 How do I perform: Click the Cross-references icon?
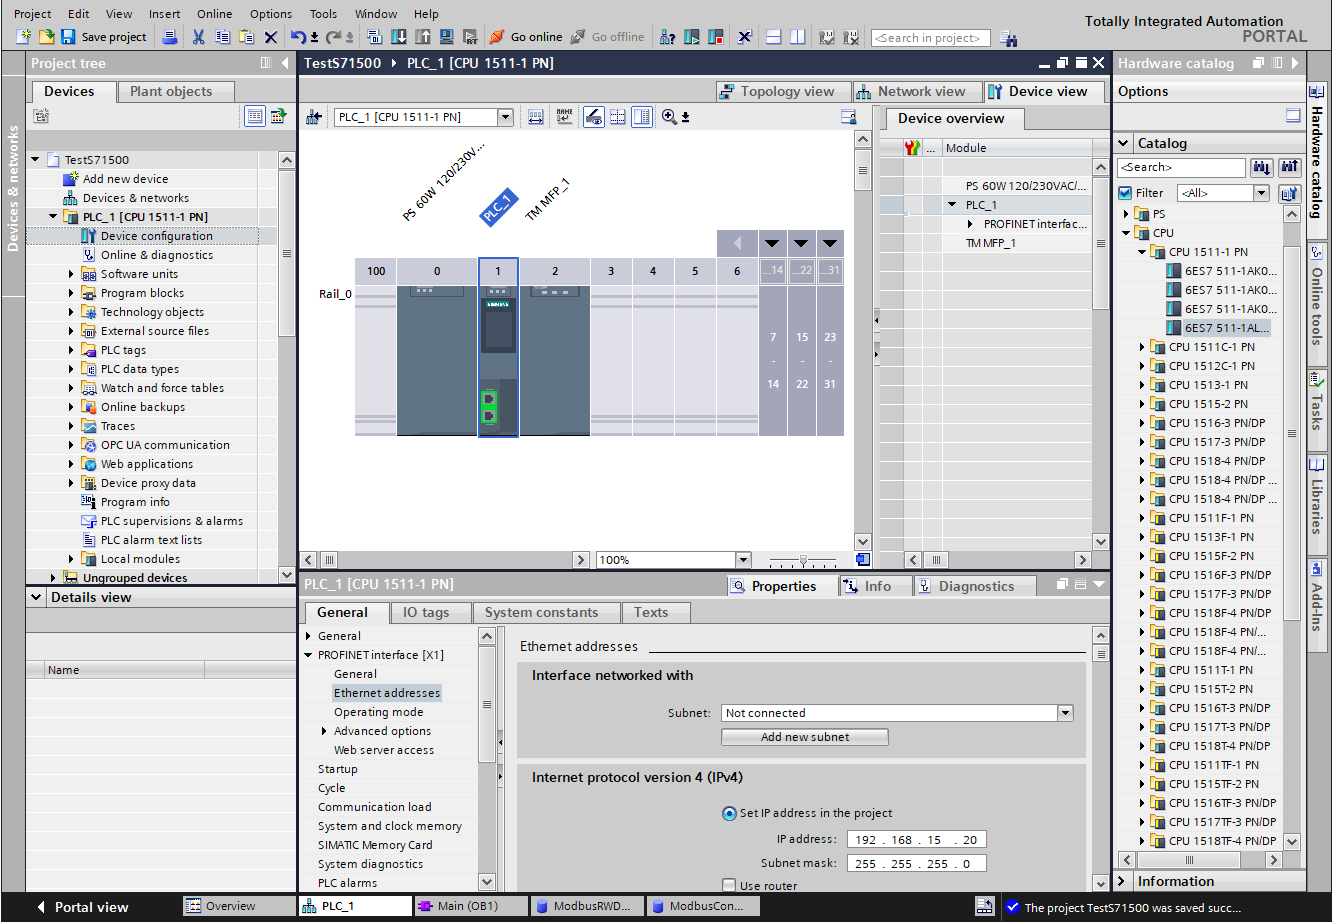pos(745,37)
